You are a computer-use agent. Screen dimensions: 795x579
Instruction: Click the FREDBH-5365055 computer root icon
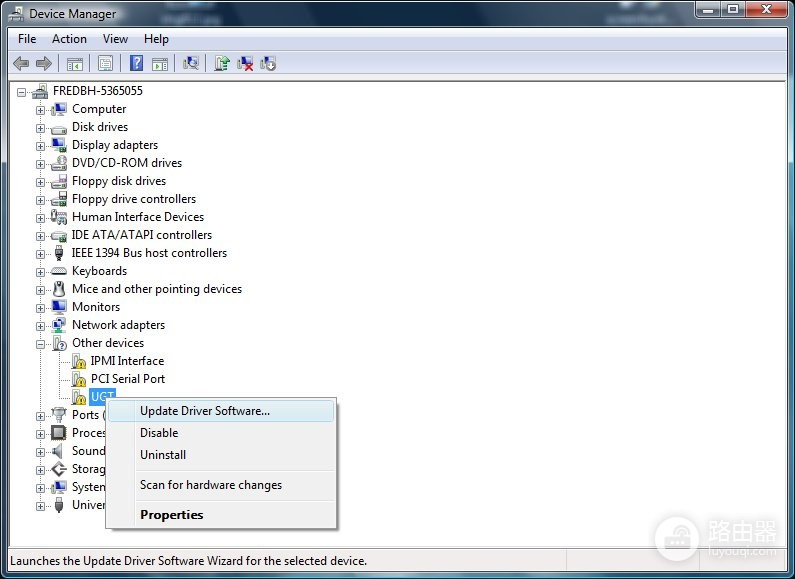(x=40, y=91)
